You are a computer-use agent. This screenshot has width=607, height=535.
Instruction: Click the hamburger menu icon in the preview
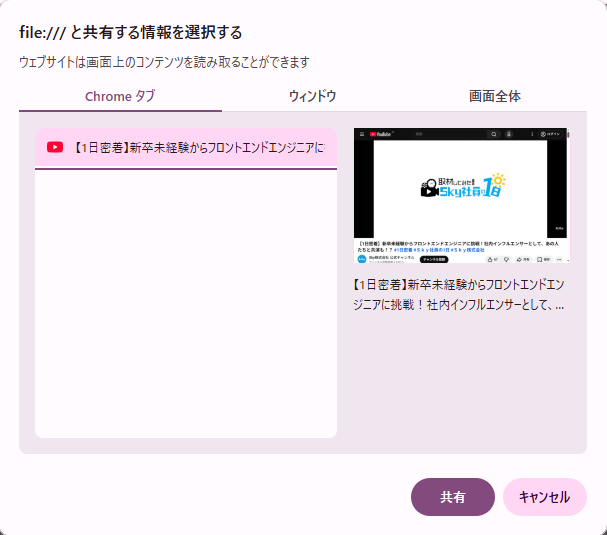pyautogui.click(x=361, y=134)
